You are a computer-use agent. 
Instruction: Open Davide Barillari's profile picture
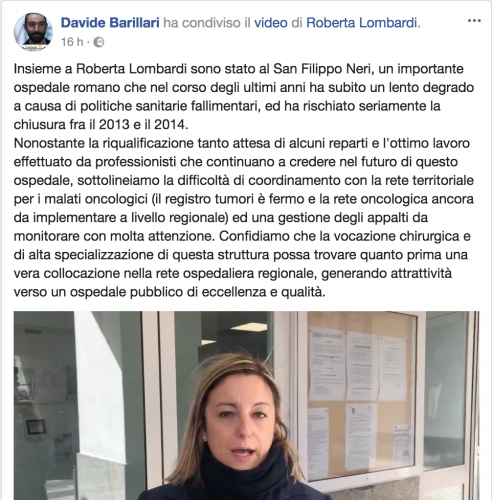(x=33, y=32)
